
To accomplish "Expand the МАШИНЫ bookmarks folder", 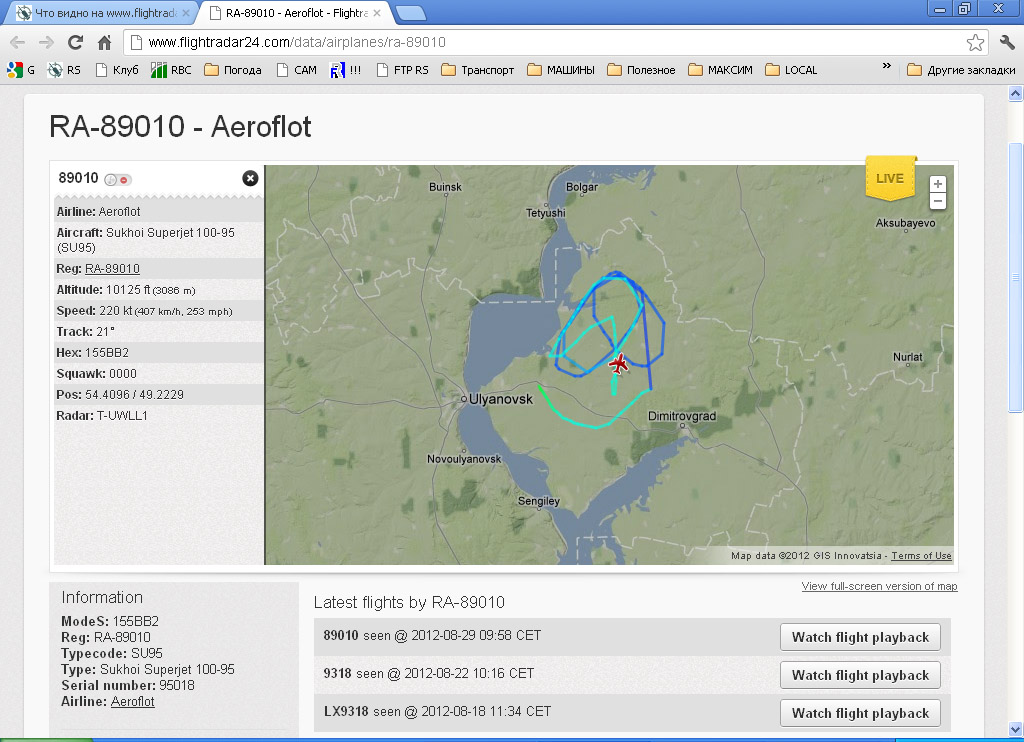I will click(561, 70).
